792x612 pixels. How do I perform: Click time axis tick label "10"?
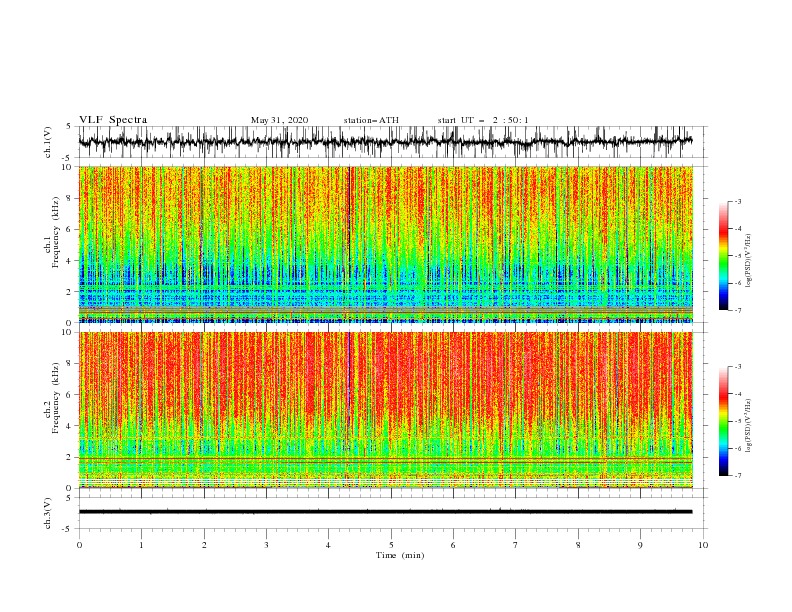point(703,545)
